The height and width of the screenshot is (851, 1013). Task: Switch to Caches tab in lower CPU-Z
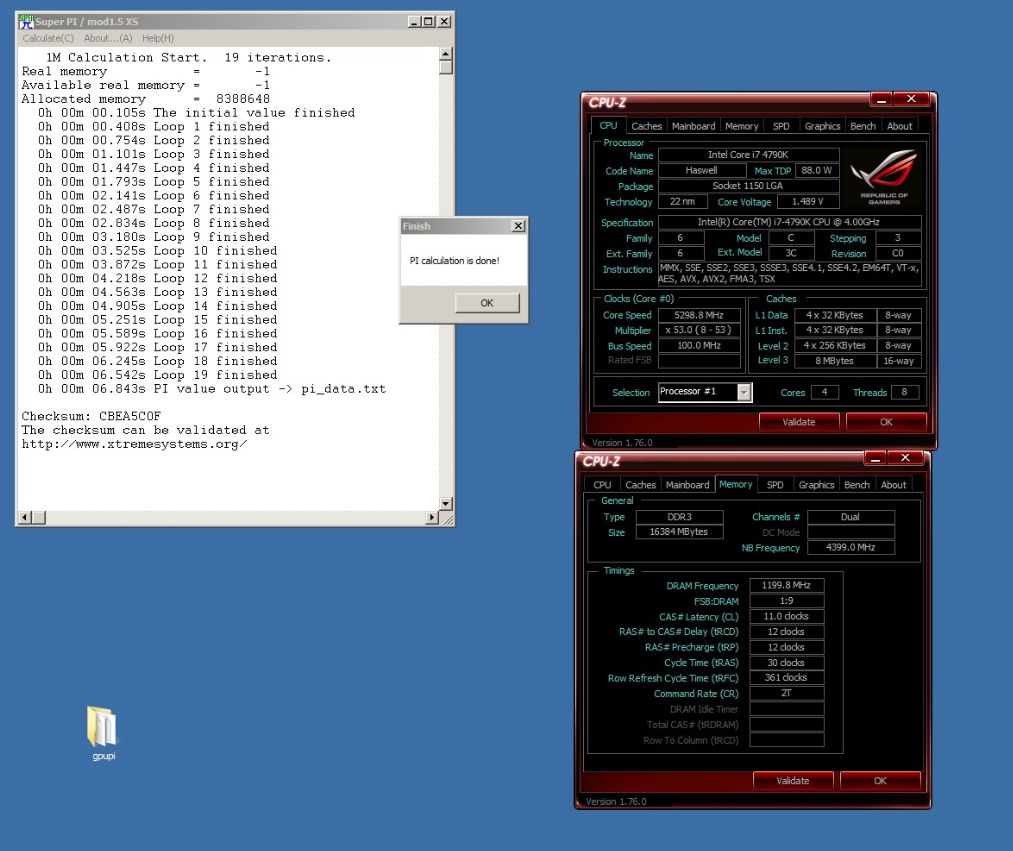(x=640, y=485)
